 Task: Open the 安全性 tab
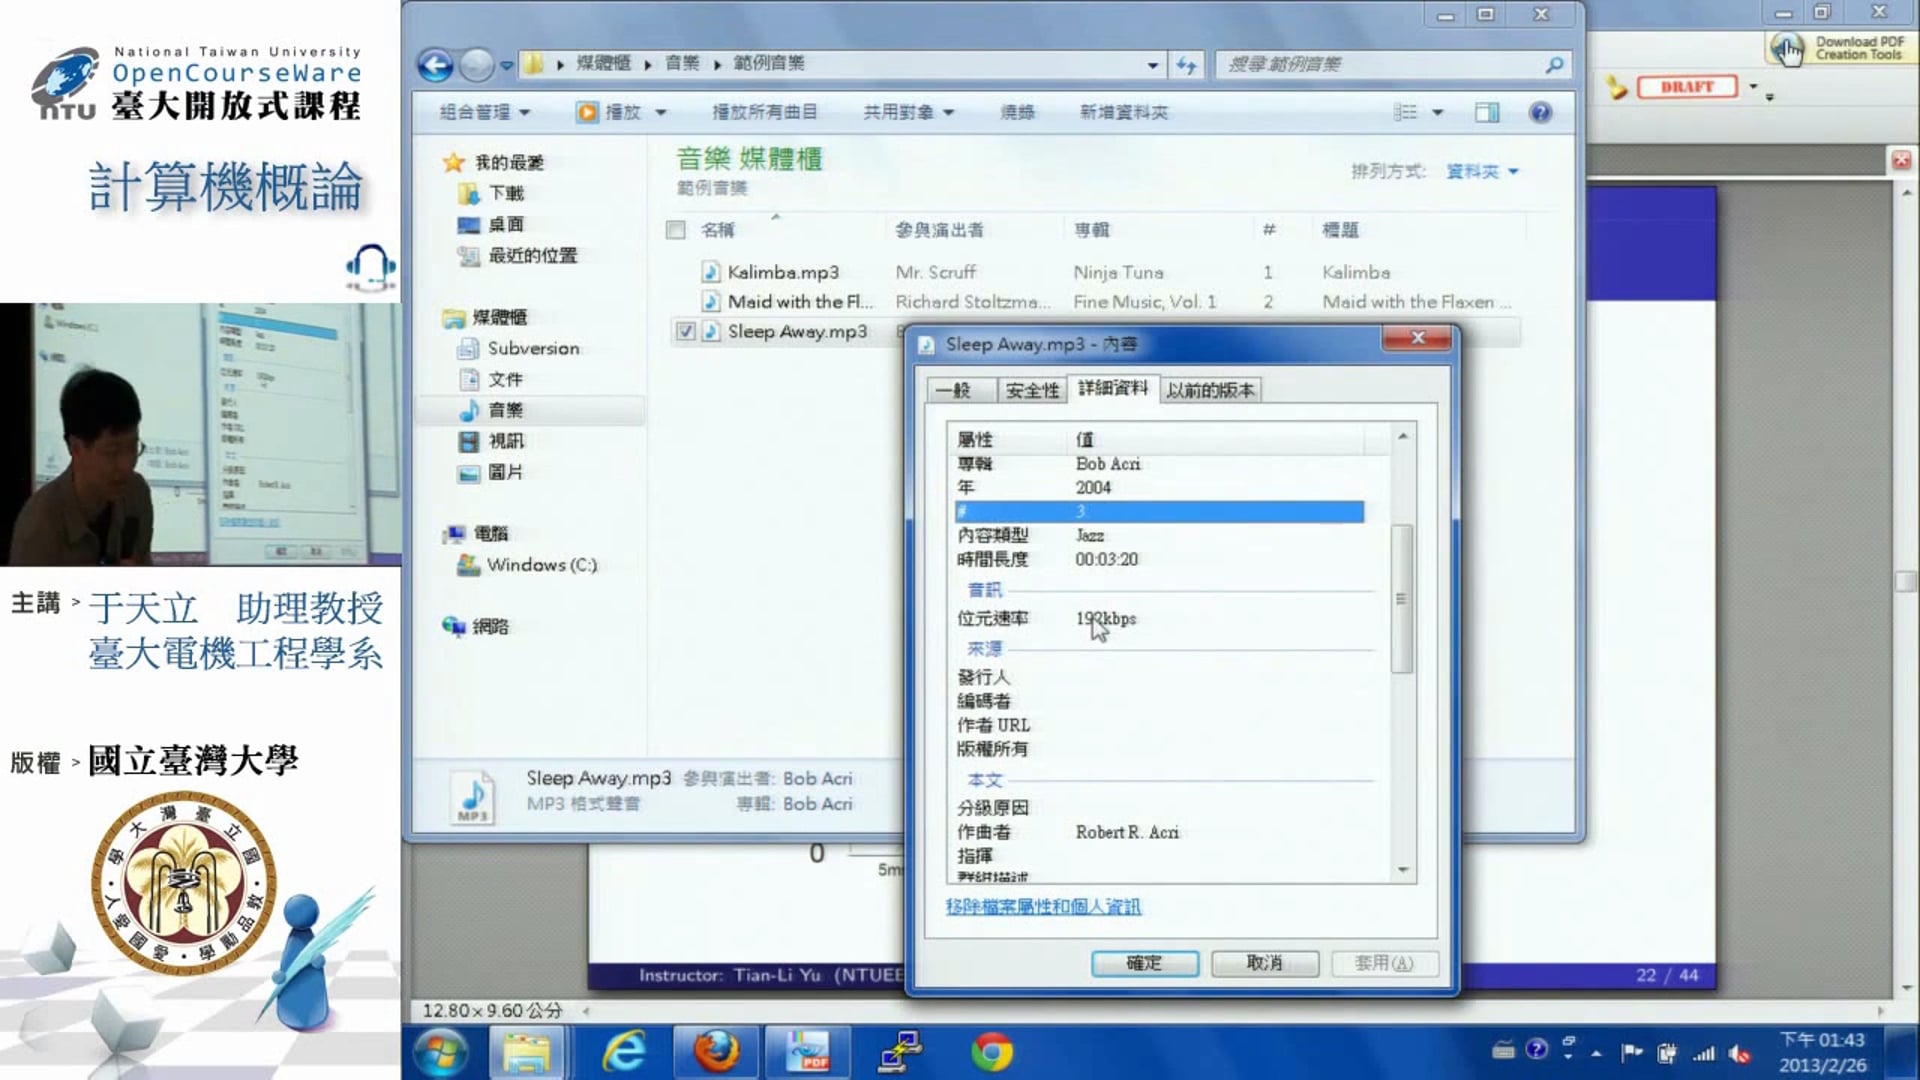point(1031,390)
